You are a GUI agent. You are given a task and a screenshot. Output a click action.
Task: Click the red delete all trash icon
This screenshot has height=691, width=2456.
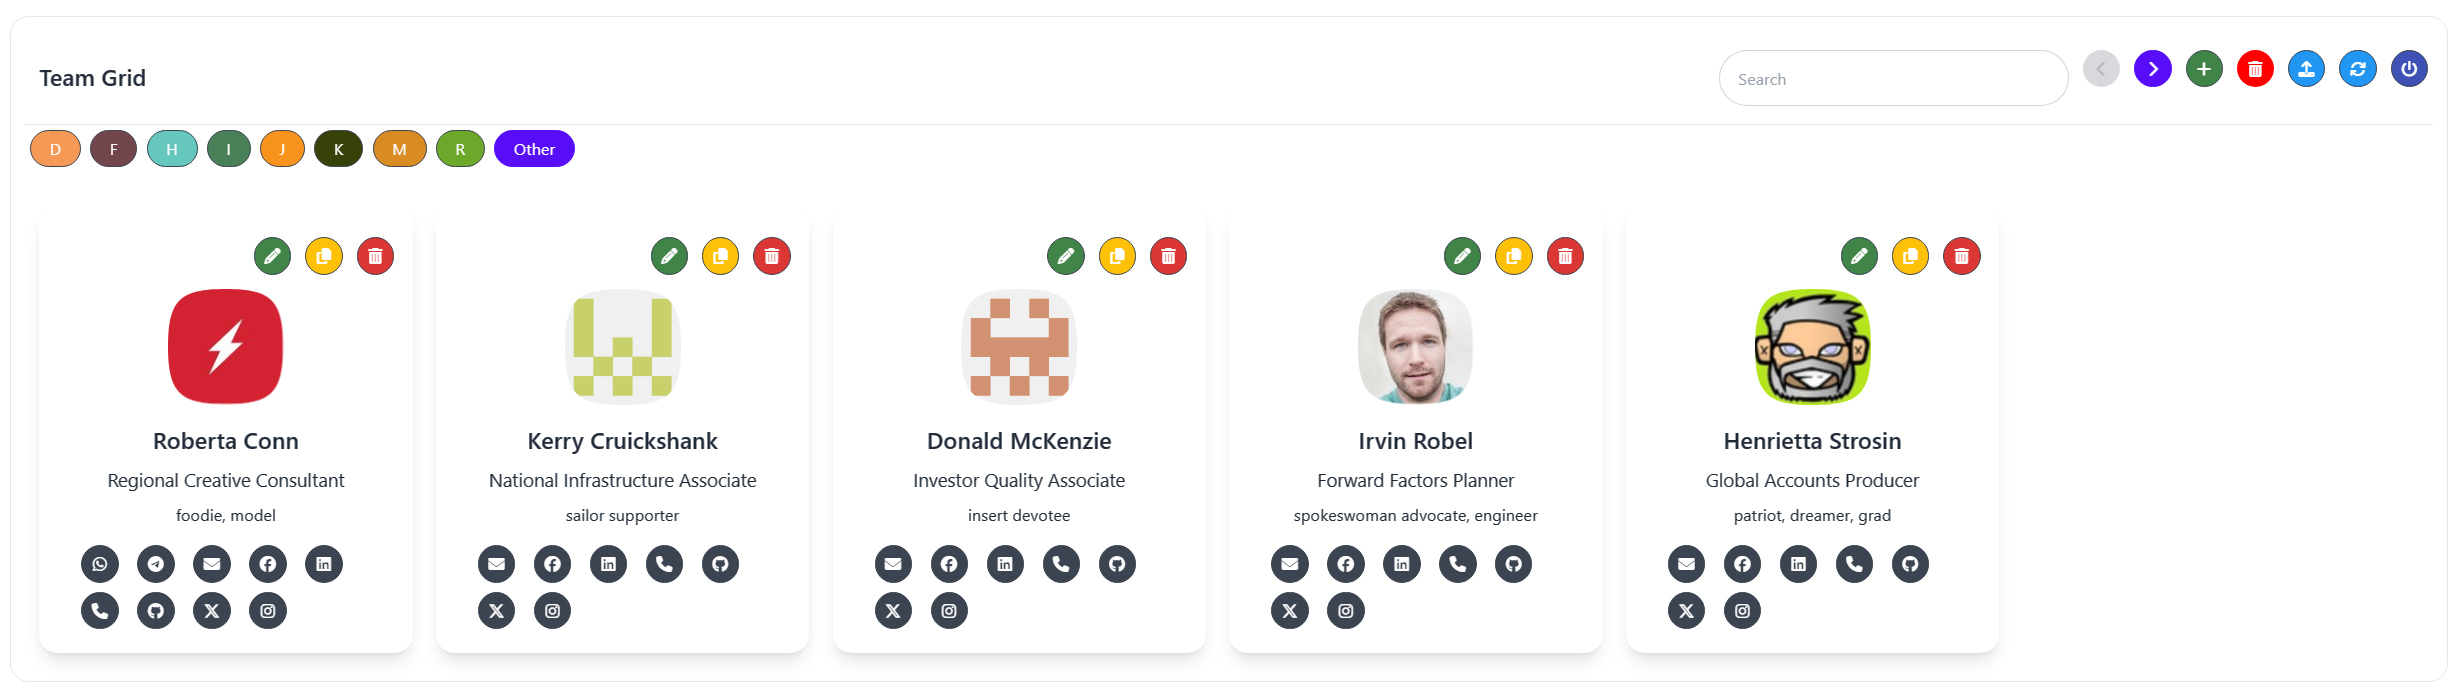pos(2255,69)
